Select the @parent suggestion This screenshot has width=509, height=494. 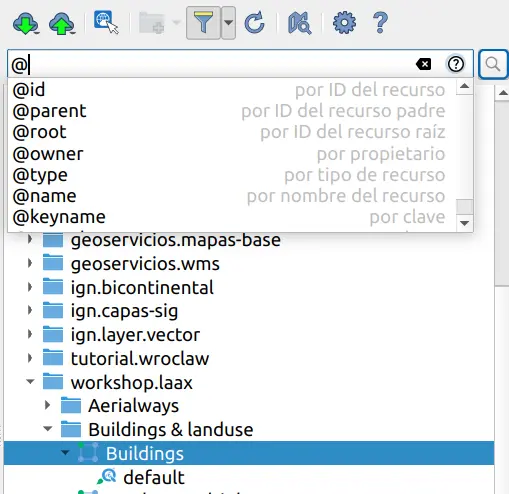tap(231, 111)
